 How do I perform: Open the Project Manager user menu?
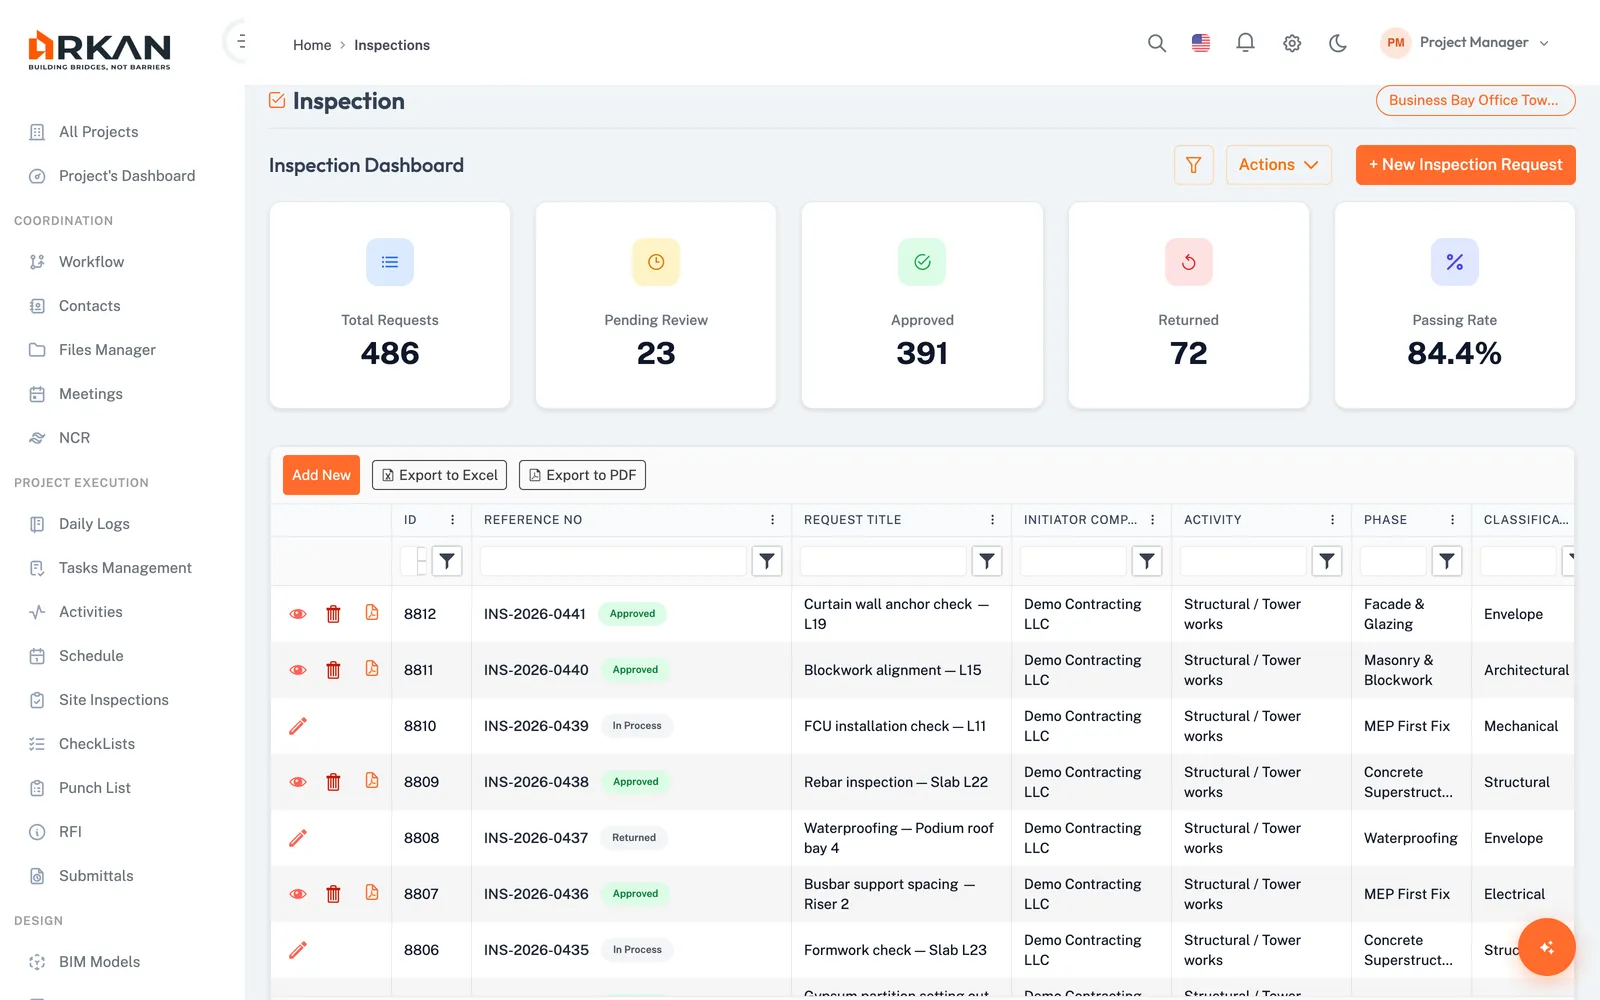click(1465, 43)
